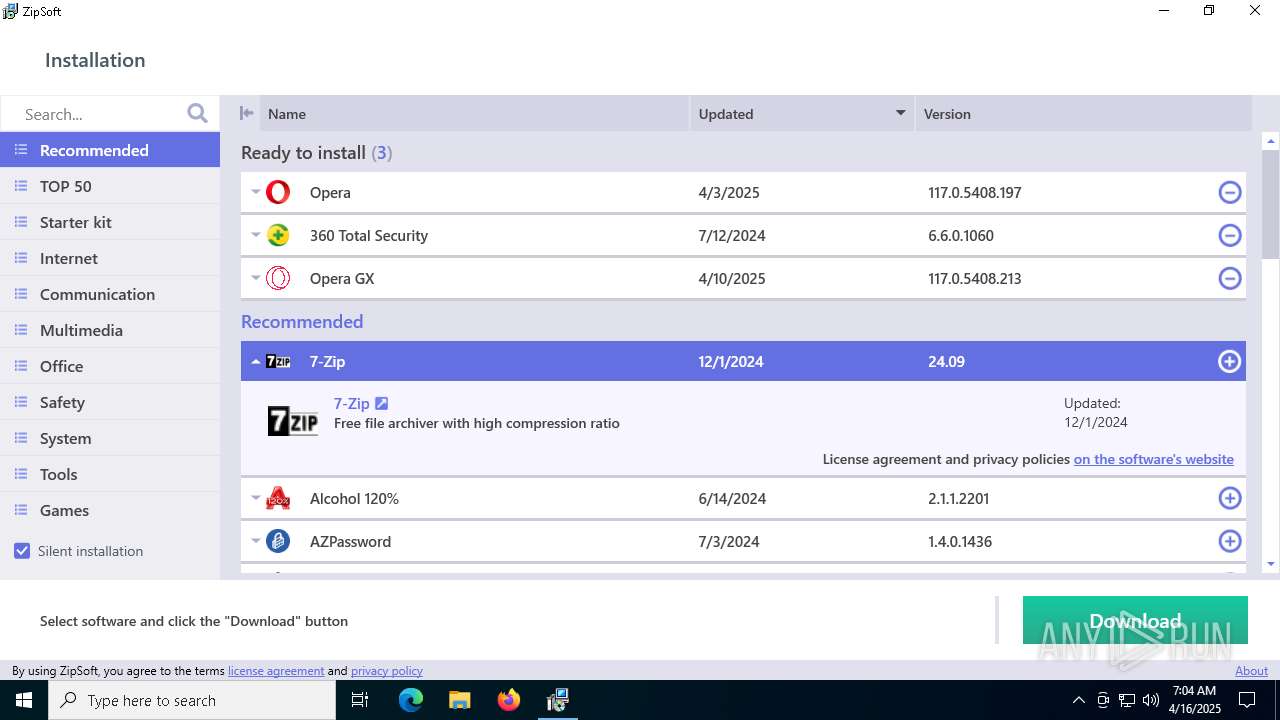This screenshot has width=1280, height=720.
Task: Click ZipSoft installer taskbar icon
Action: coord(557,700)
